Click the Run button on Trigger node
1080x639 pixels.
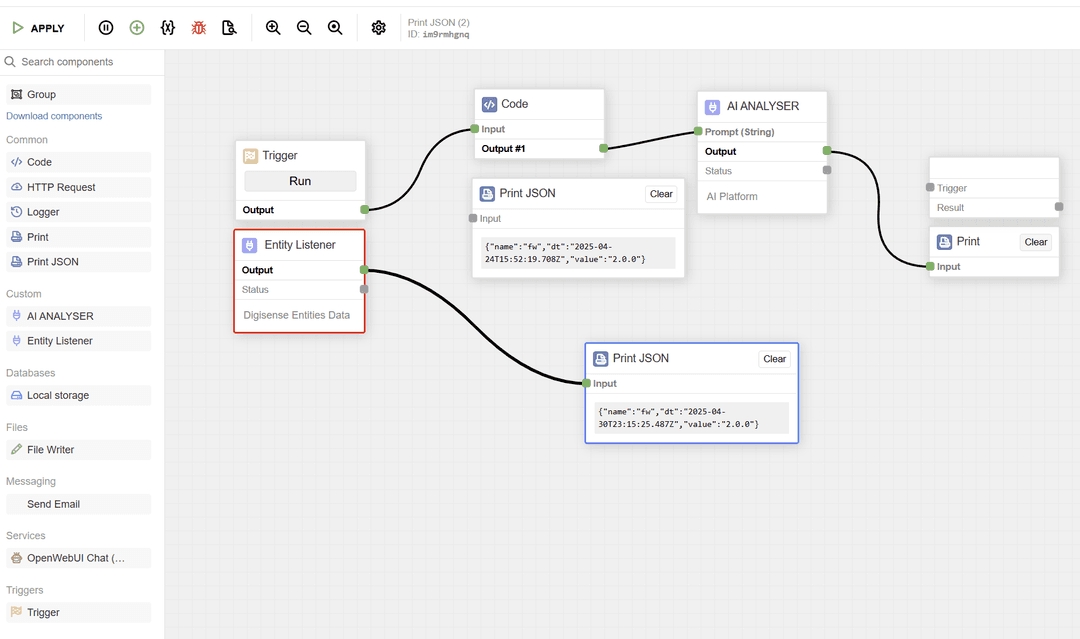[300, 181]
